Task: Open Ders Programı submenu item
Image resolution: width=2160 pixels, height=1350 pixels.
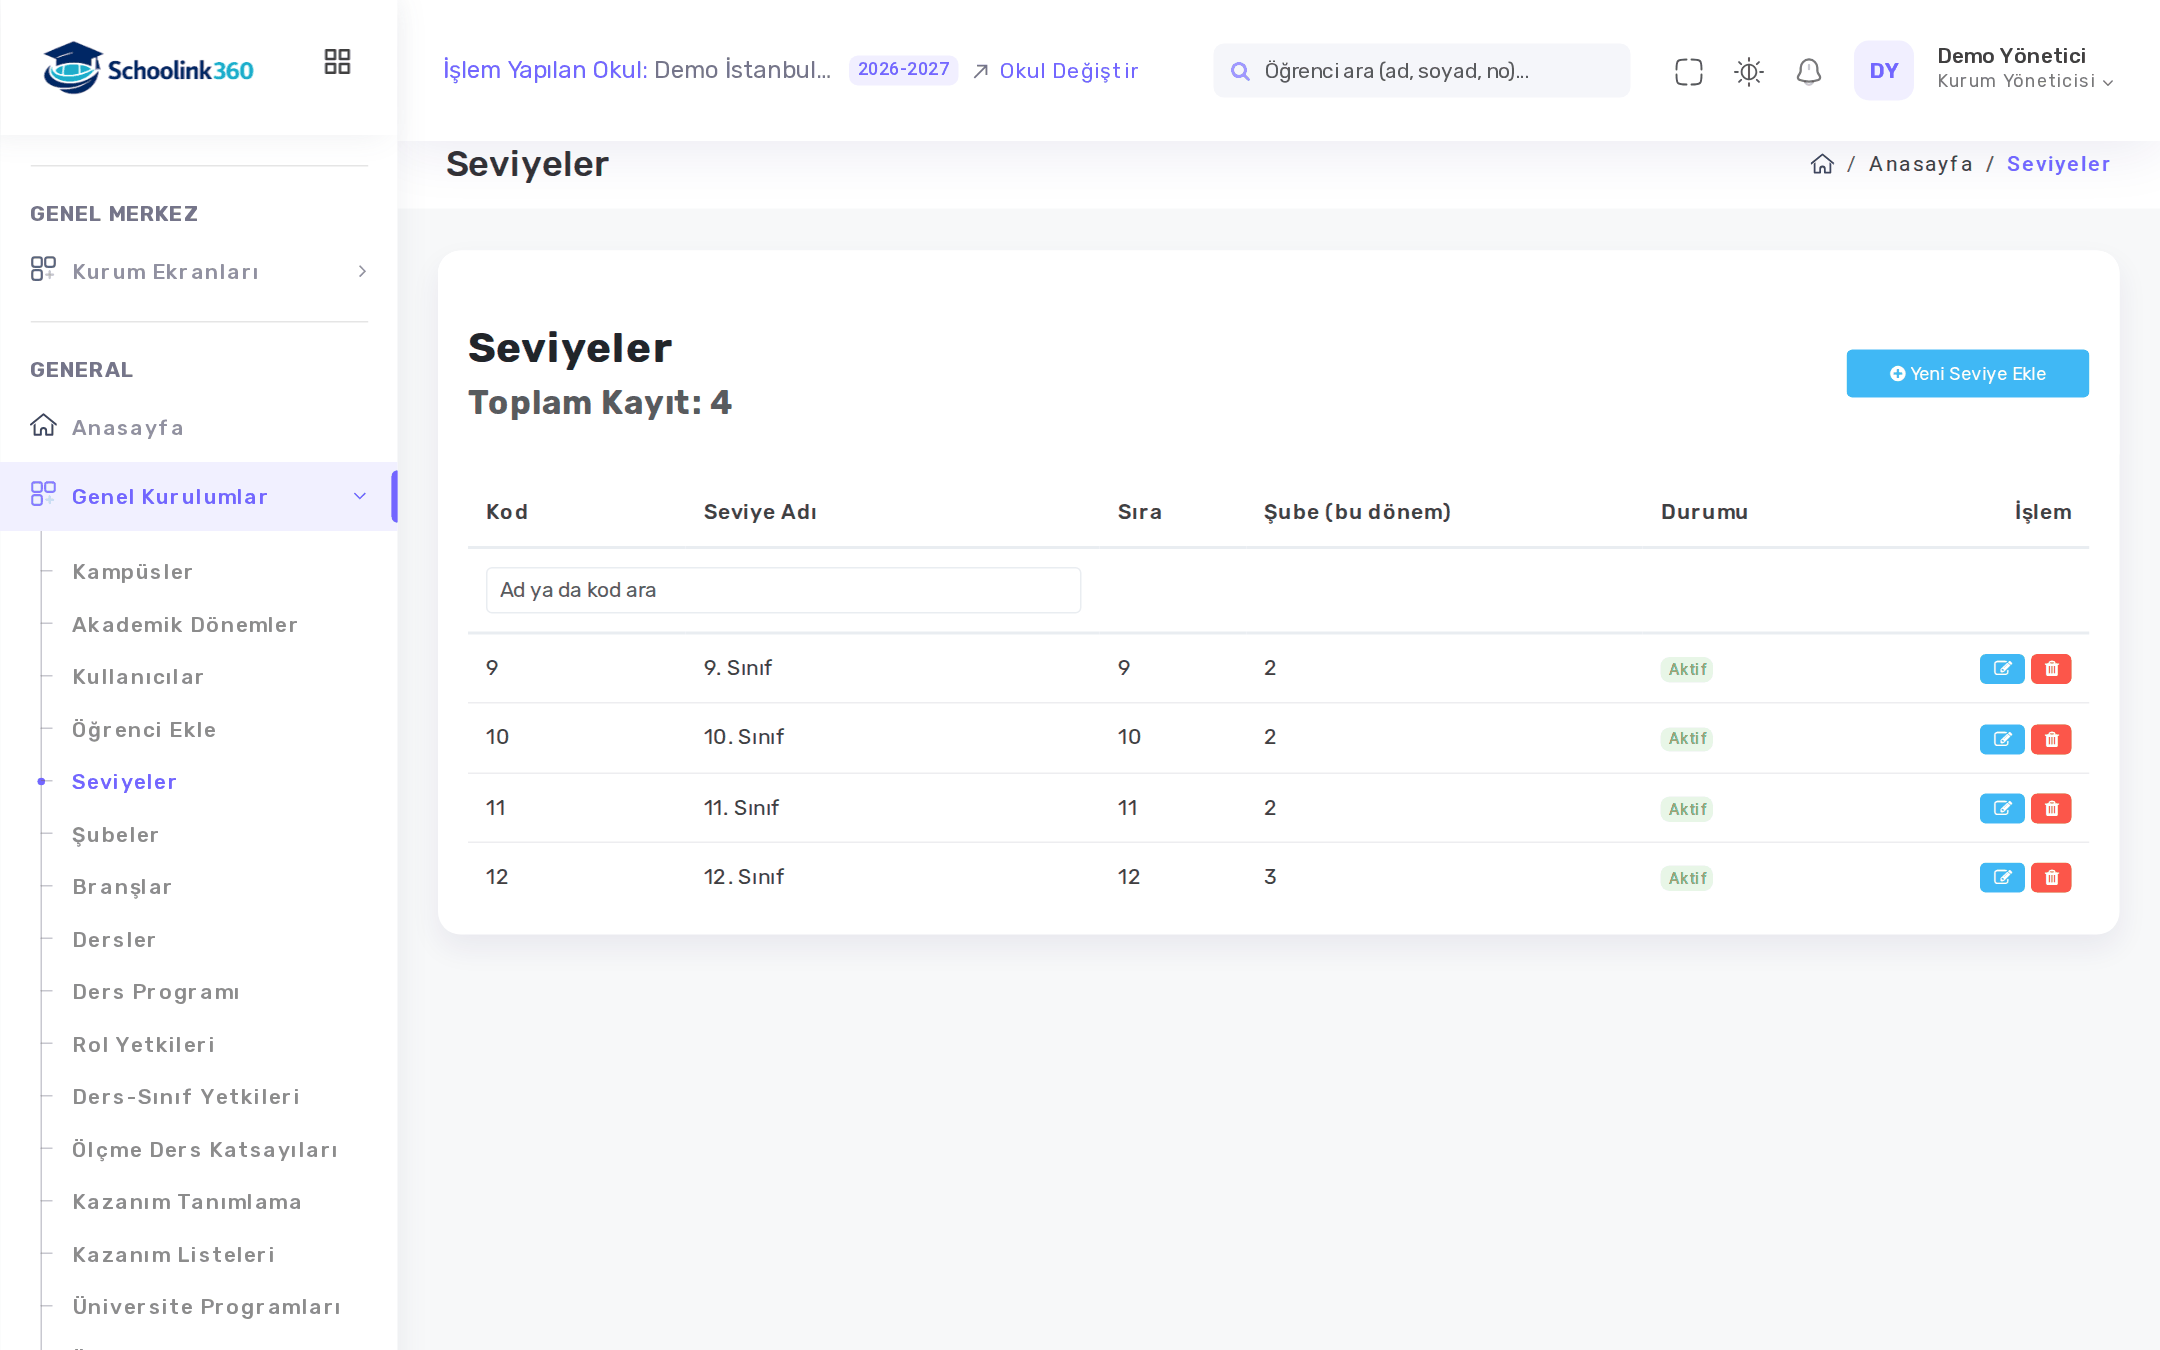Action: pyautogui.click(x=156, y=992)
